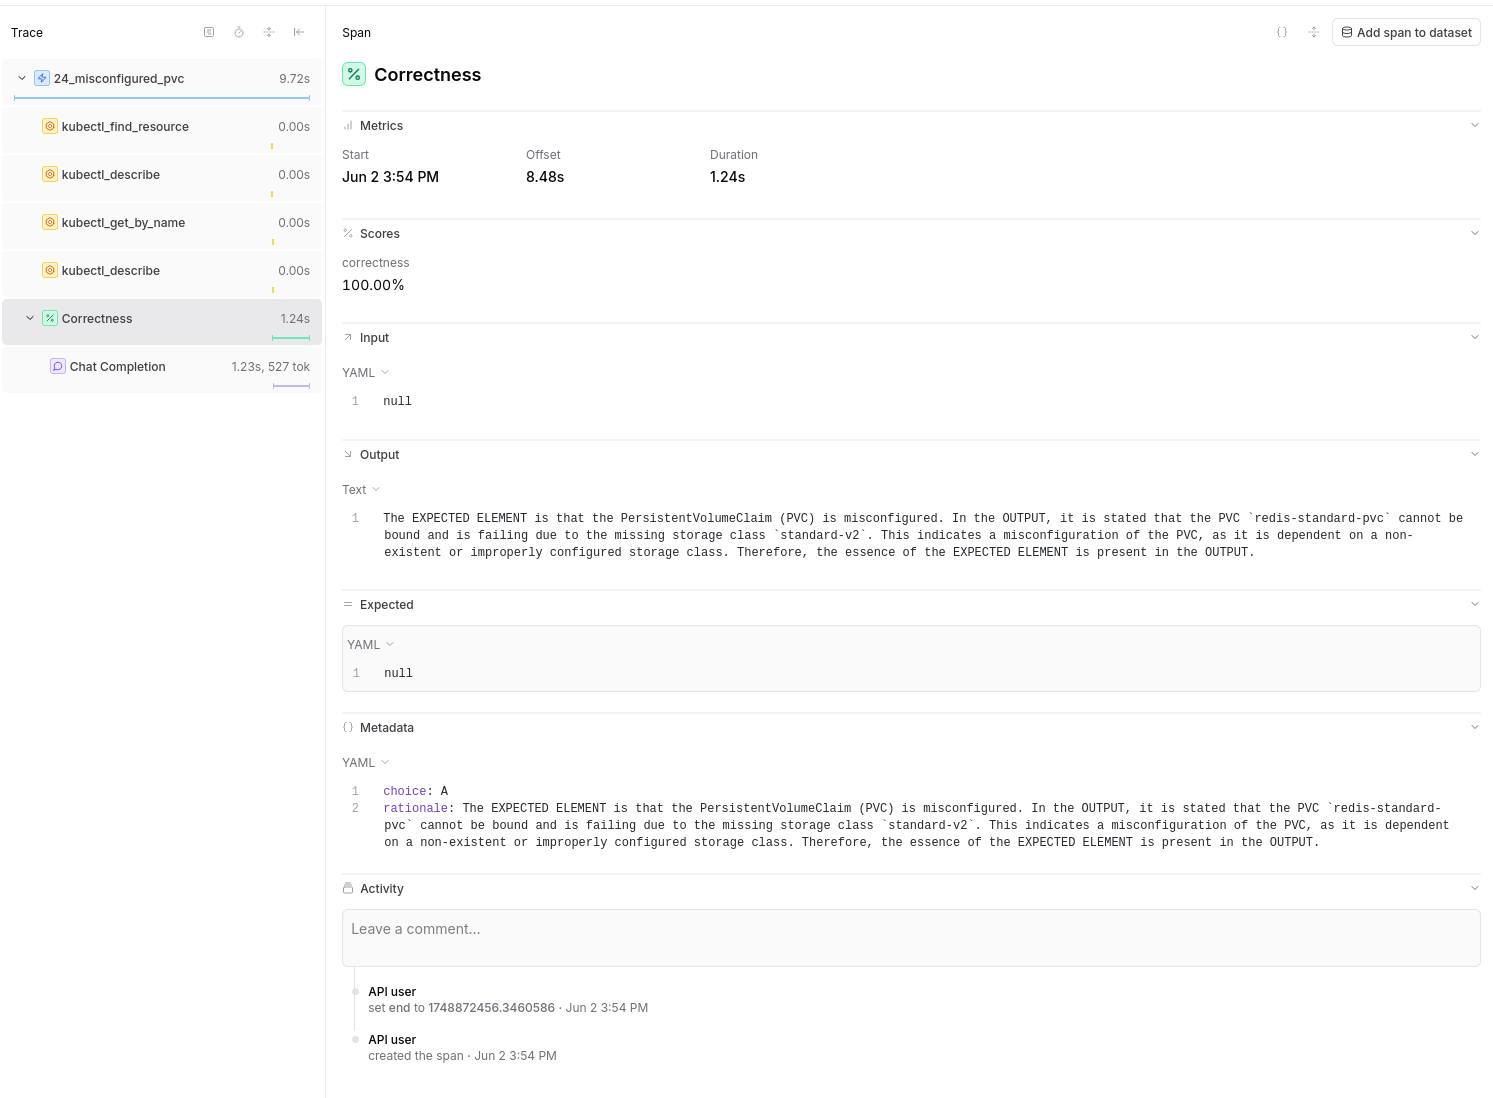Click the expand icon next to the JSON view icon
The image size is (1493, 1098).
pyautogui.click(x=1313, y=32)
